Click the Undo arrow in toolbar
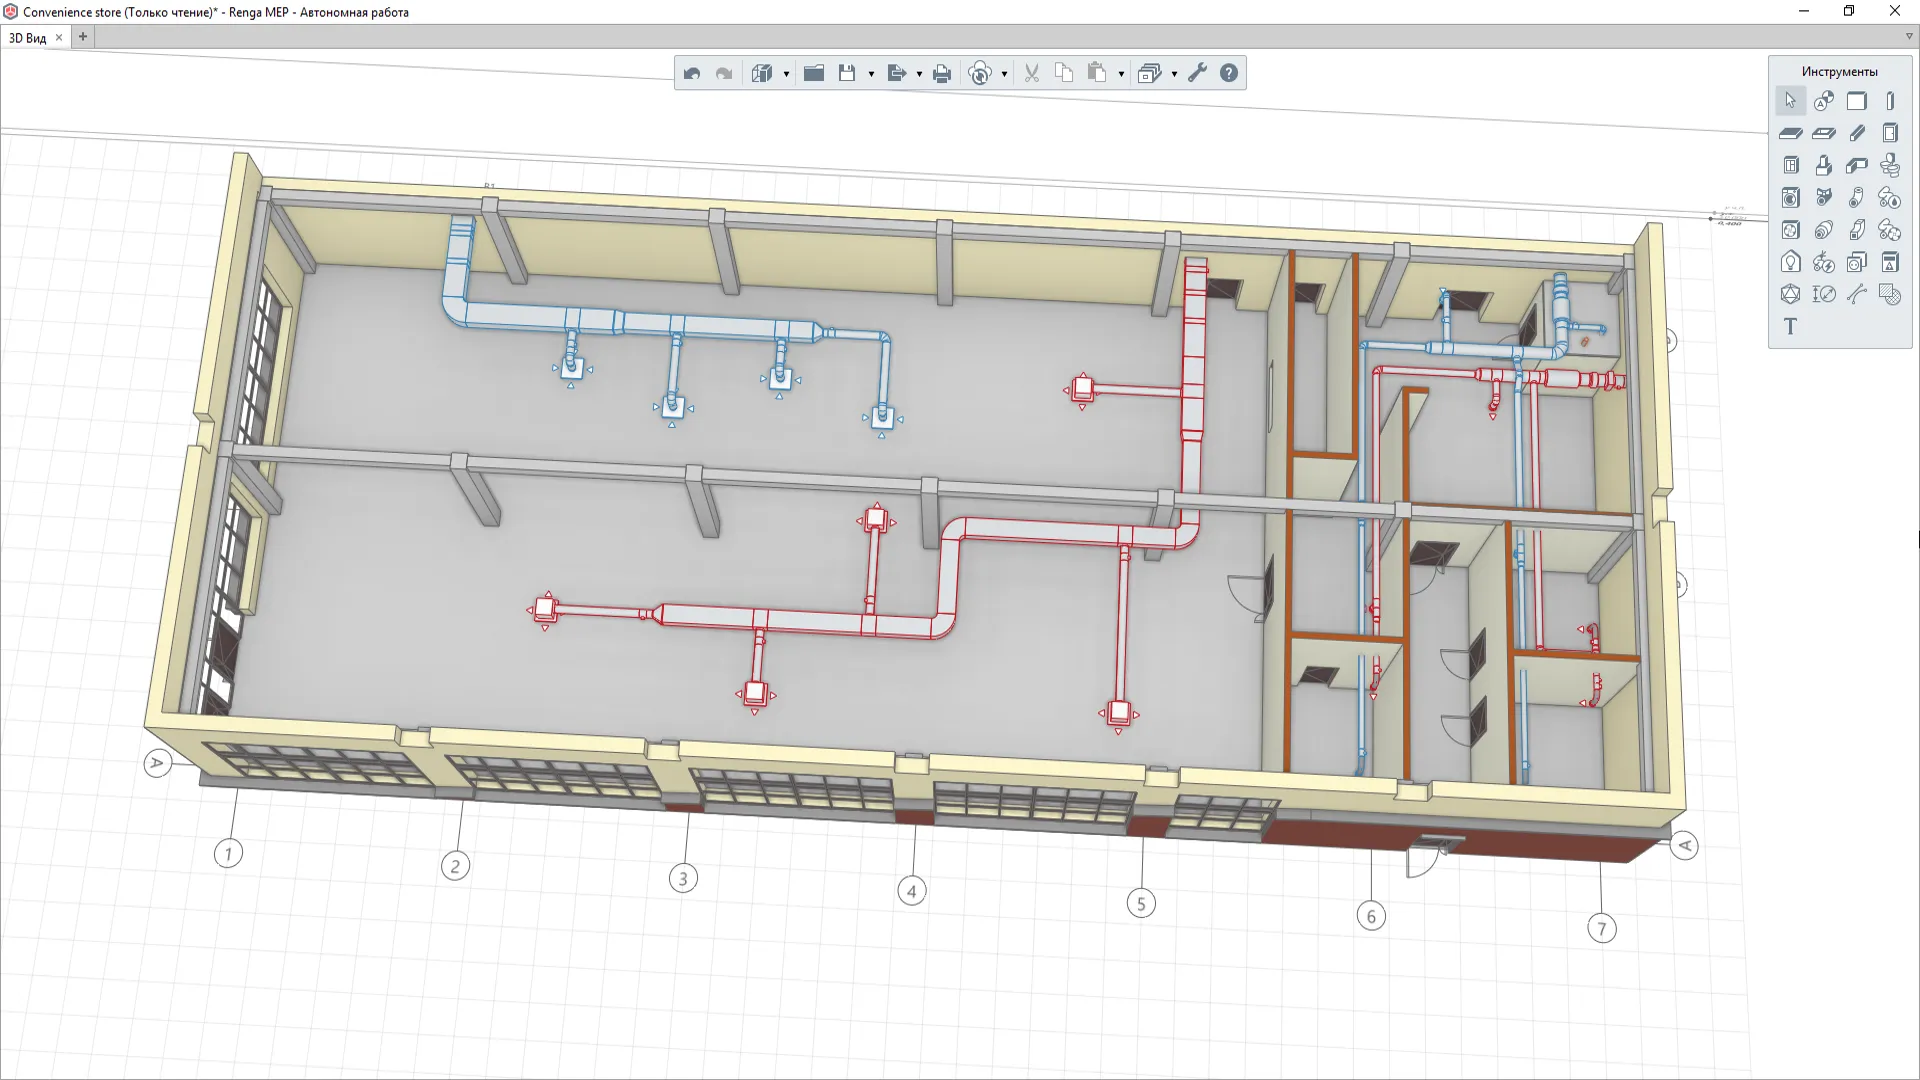This screenshot has width=1920, height=1080. (692, 73)
